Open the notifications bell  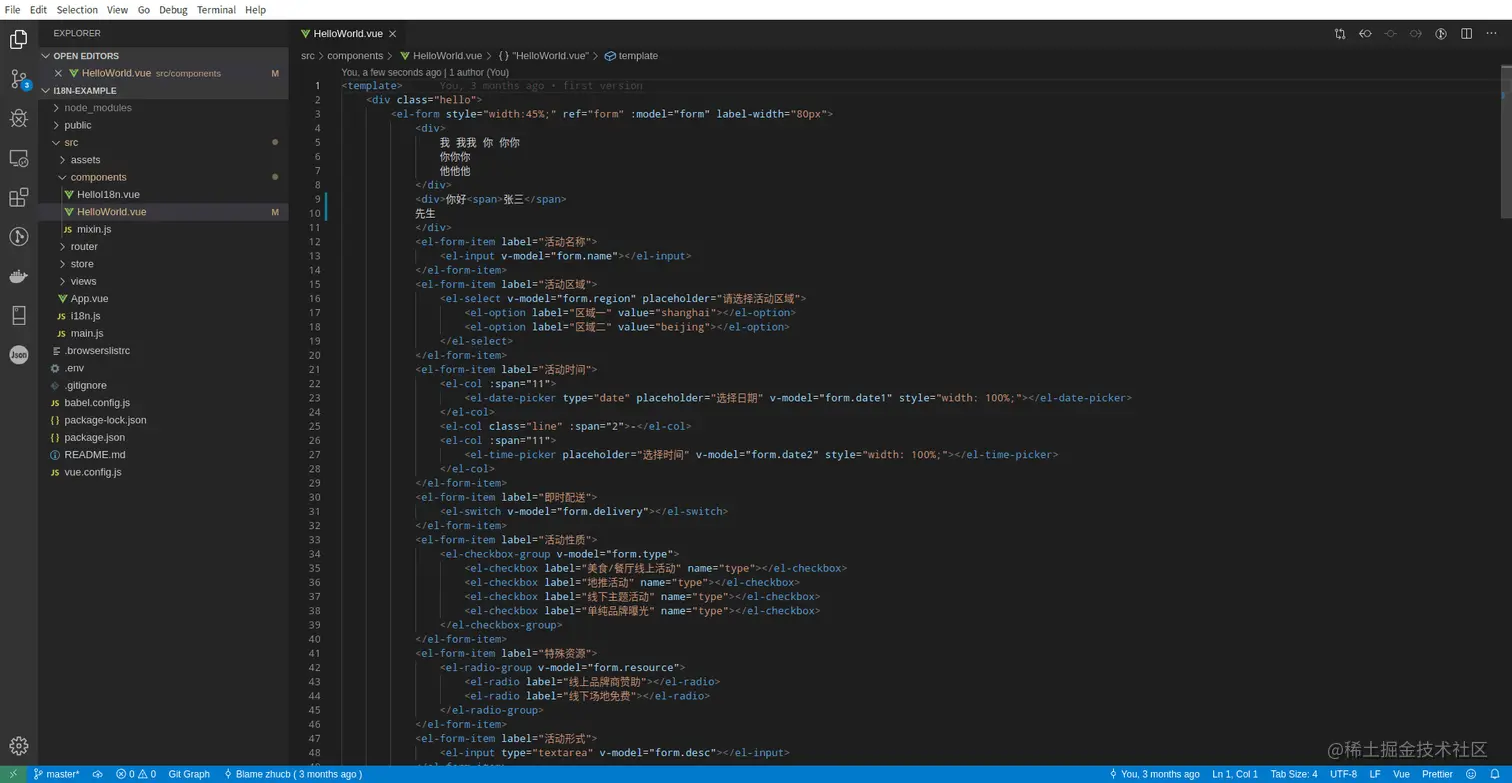point(1495,774)
